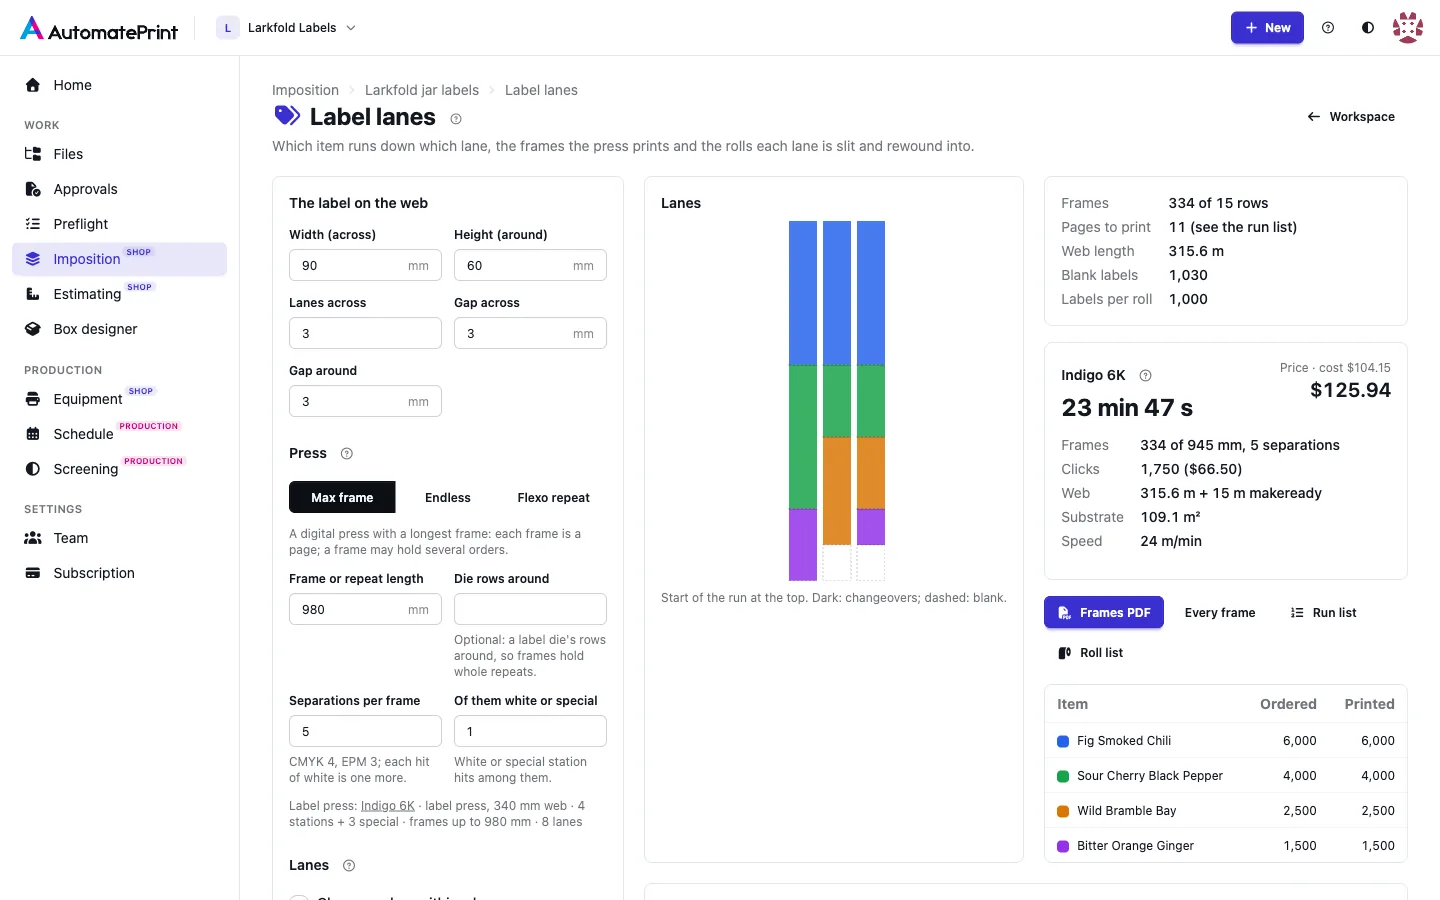This screenshot has width=1440, height=900.
Task: Click the Gap around input field
Action: point(365,401)
